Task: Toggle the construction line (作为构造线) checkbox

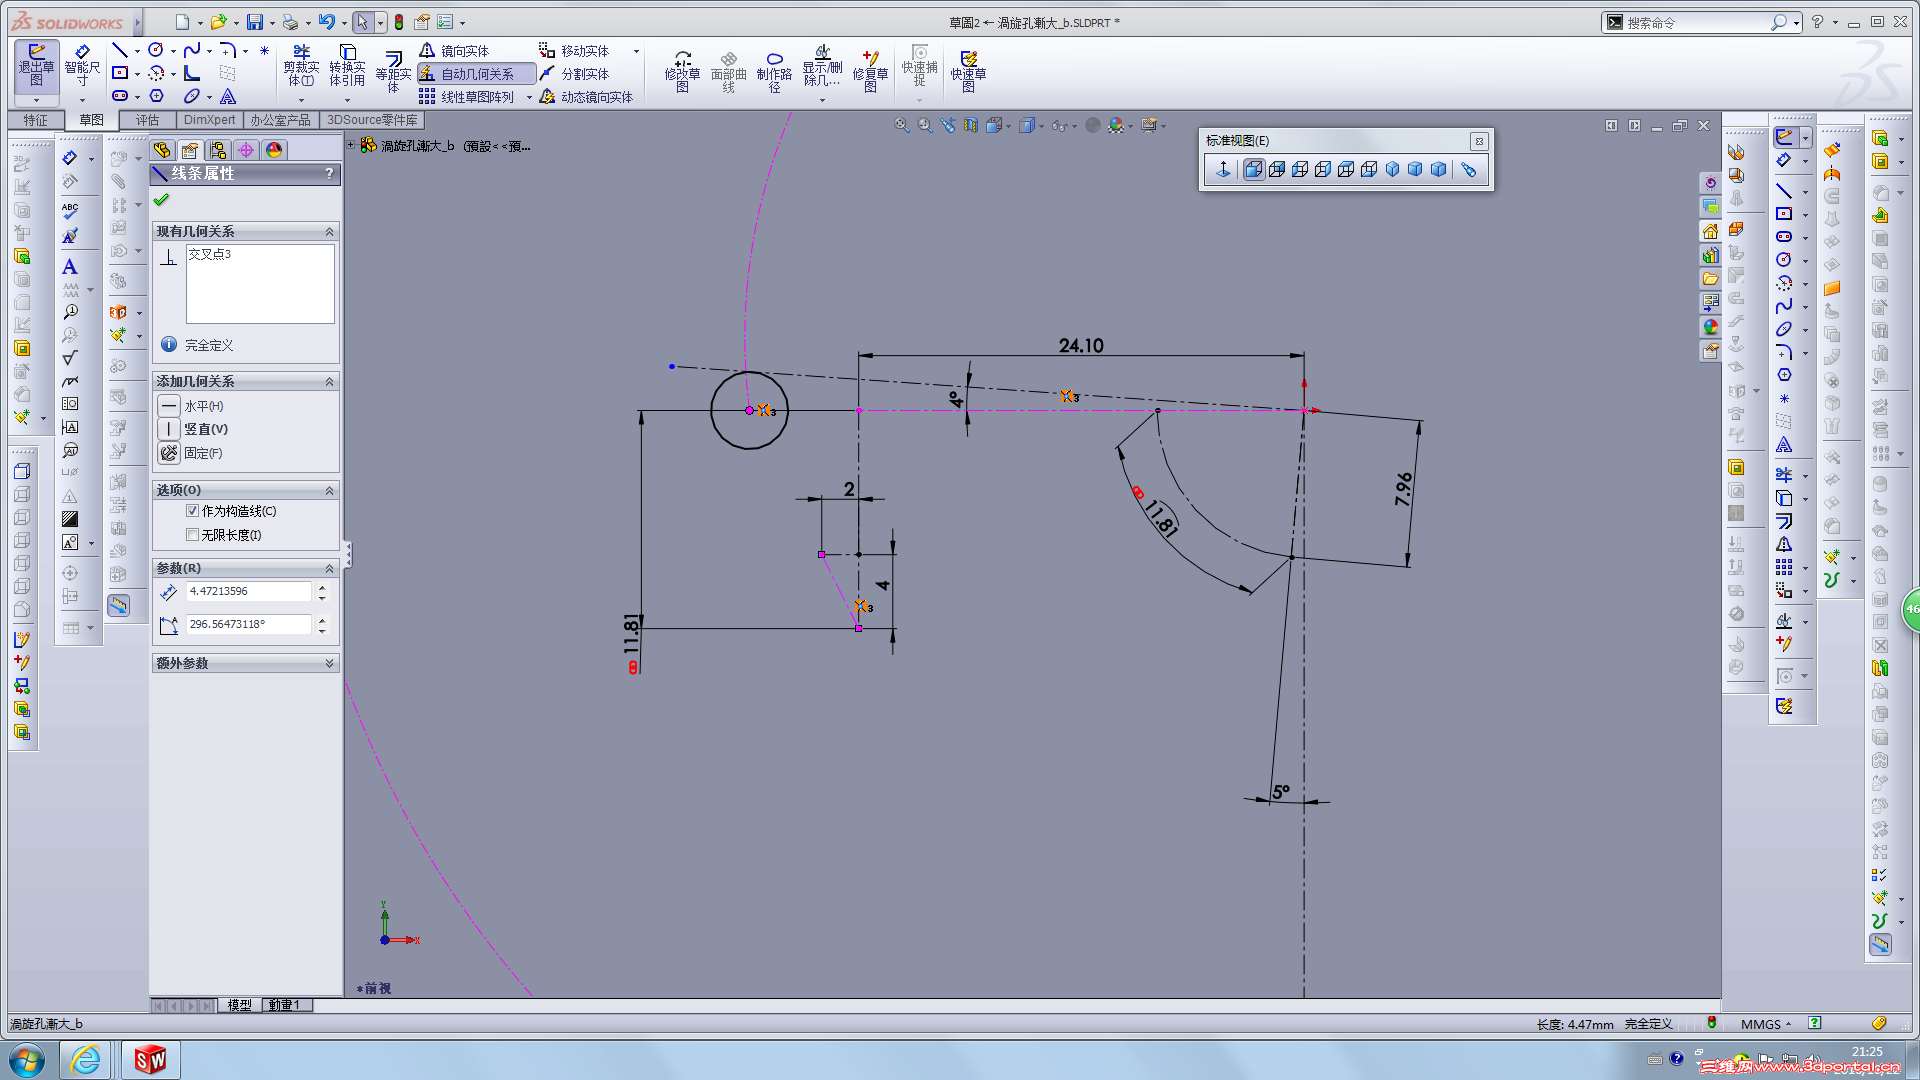Action: pos(193,511)
